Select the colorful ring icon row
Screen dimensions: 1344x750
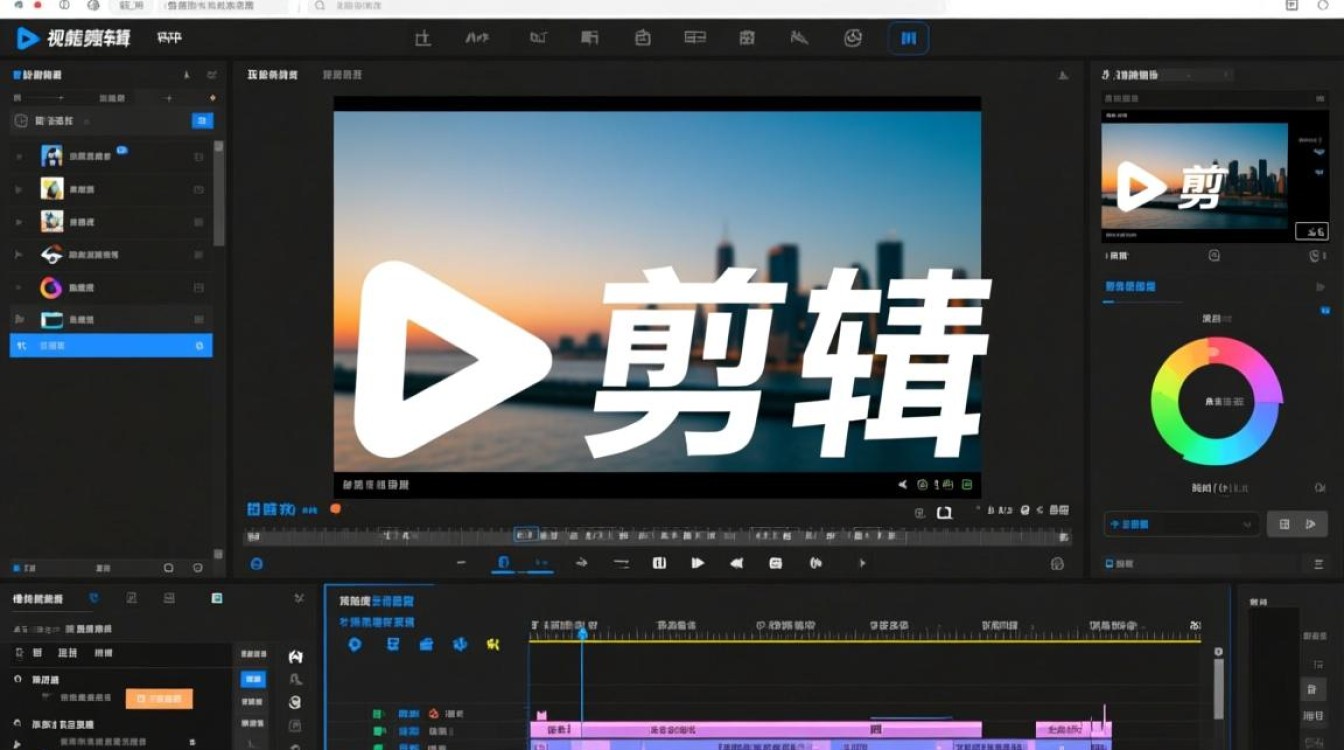click(x=111, y=288)
